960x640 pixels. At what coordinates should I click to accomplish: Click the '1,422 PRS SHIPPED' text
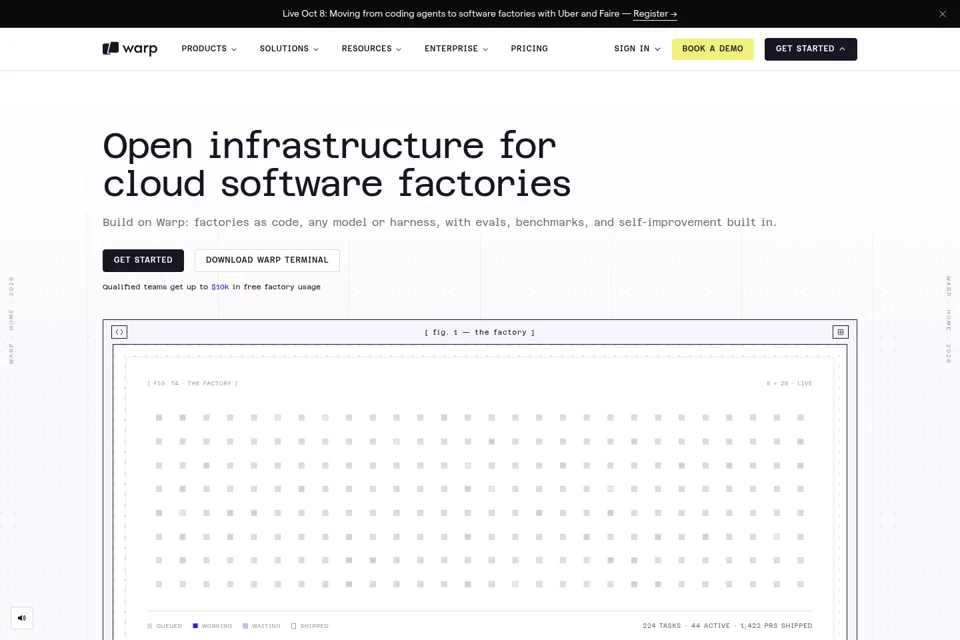click(776, 626)
